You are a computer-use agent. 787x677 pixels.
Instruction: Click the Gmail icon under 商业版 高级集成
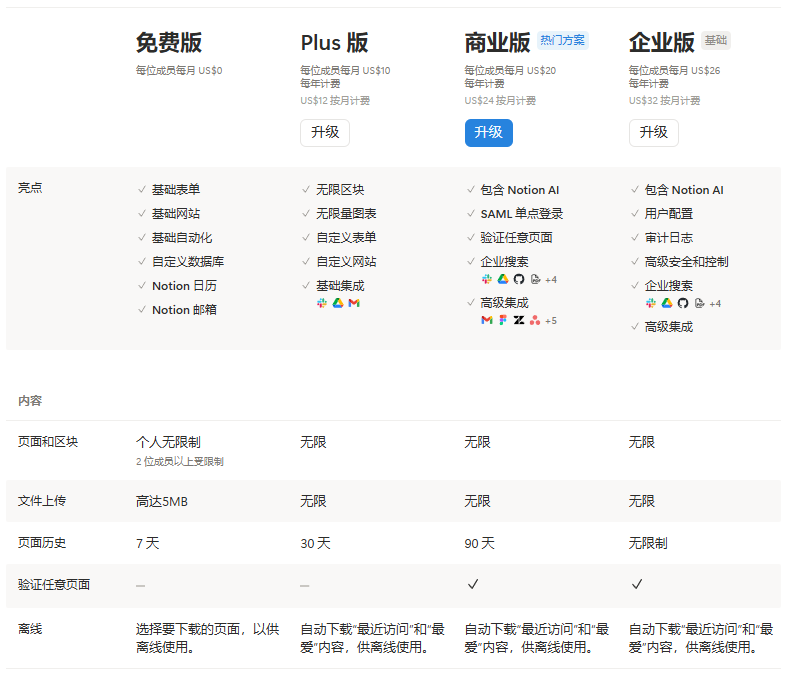tap(487, 320)
